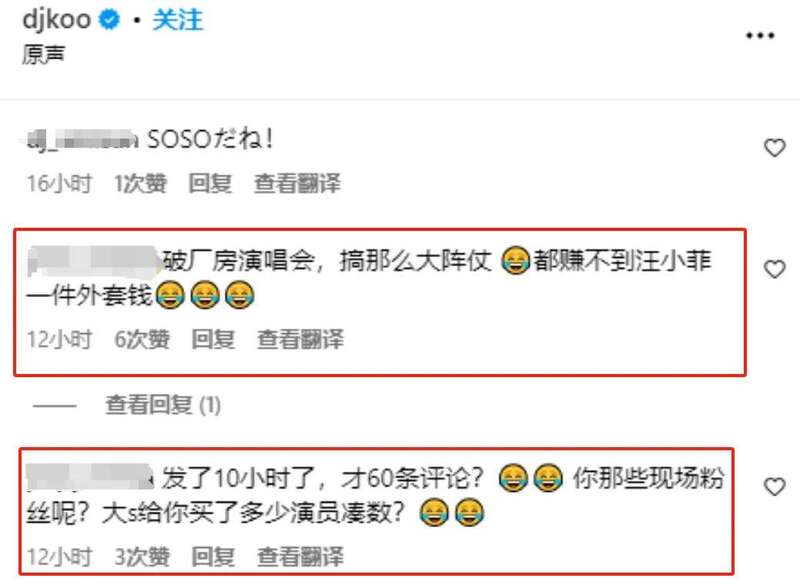This screenshot has height=588, width=800.
Task: View translation of the SOSOだね comment
Action: [x=297, y=184]
